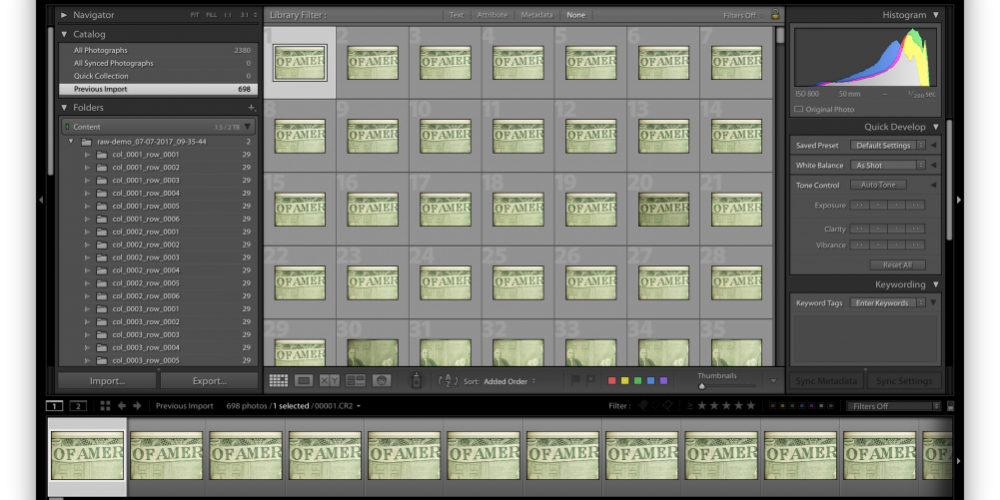The width and height of the screenshot is (1000, 500).
Task: Toggle the Original Photo checkbox
Action: [x=798, y=110]
